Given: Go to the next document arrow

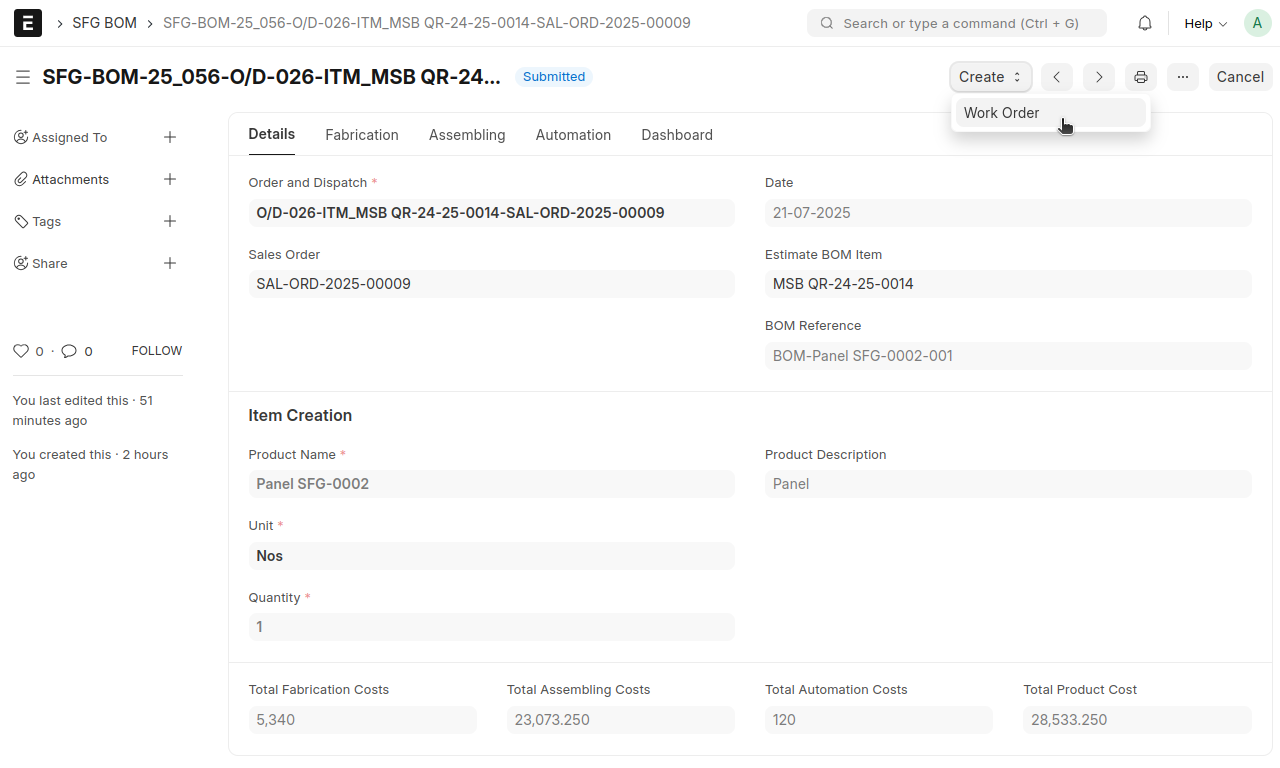Looking at the screenshot, I should tap(1099, 77).
